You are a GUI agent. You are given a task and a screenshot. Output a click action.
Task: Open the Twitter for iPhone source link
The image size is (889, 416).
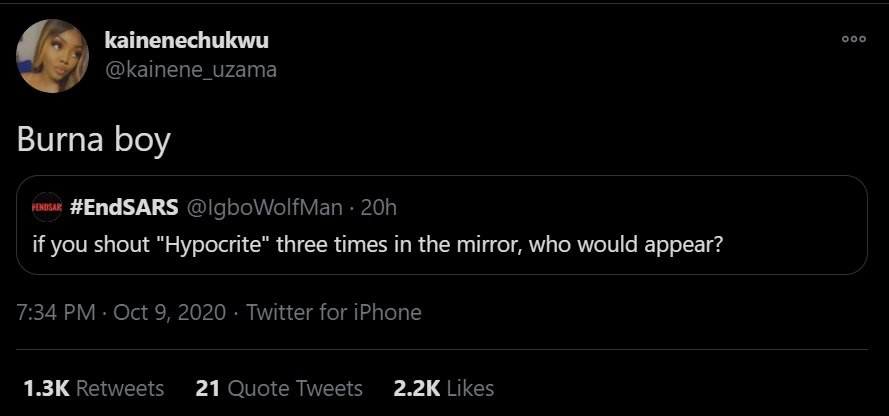333,312
